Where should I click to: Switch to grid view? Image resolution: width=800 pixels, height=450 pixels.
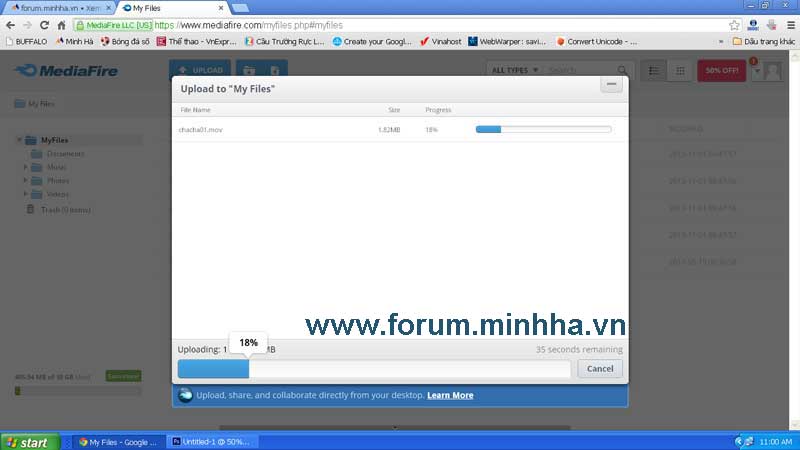click(680, 70)
